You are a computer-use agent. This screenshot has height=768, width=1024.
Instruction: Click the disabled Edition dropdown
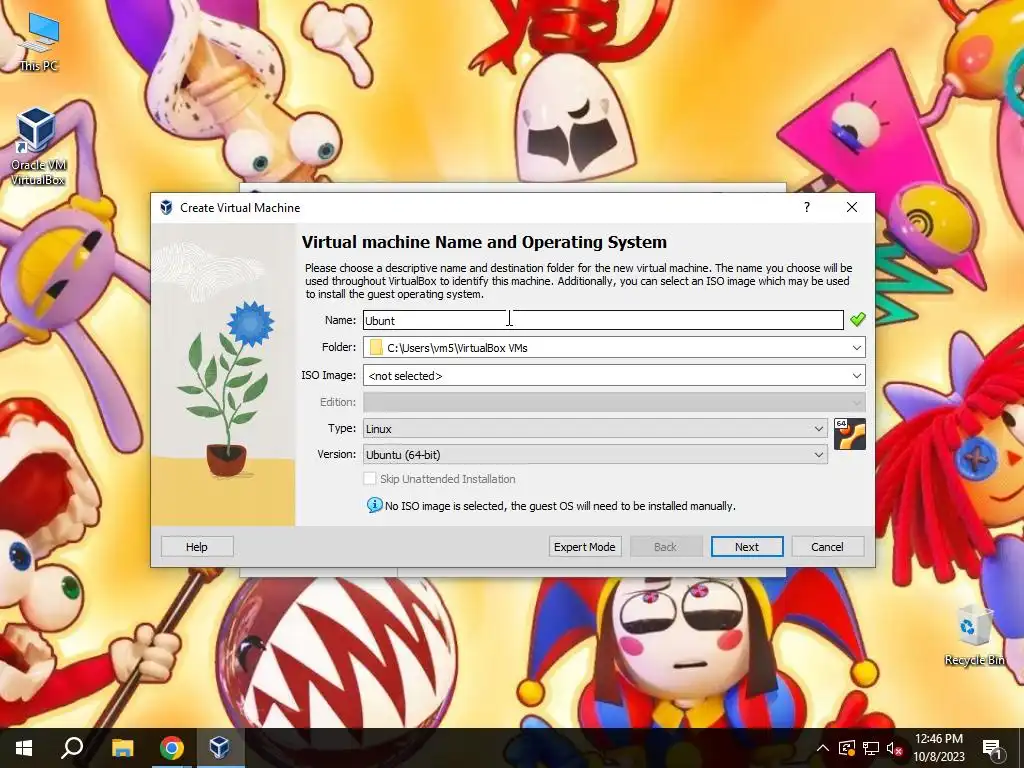[614, 402]
